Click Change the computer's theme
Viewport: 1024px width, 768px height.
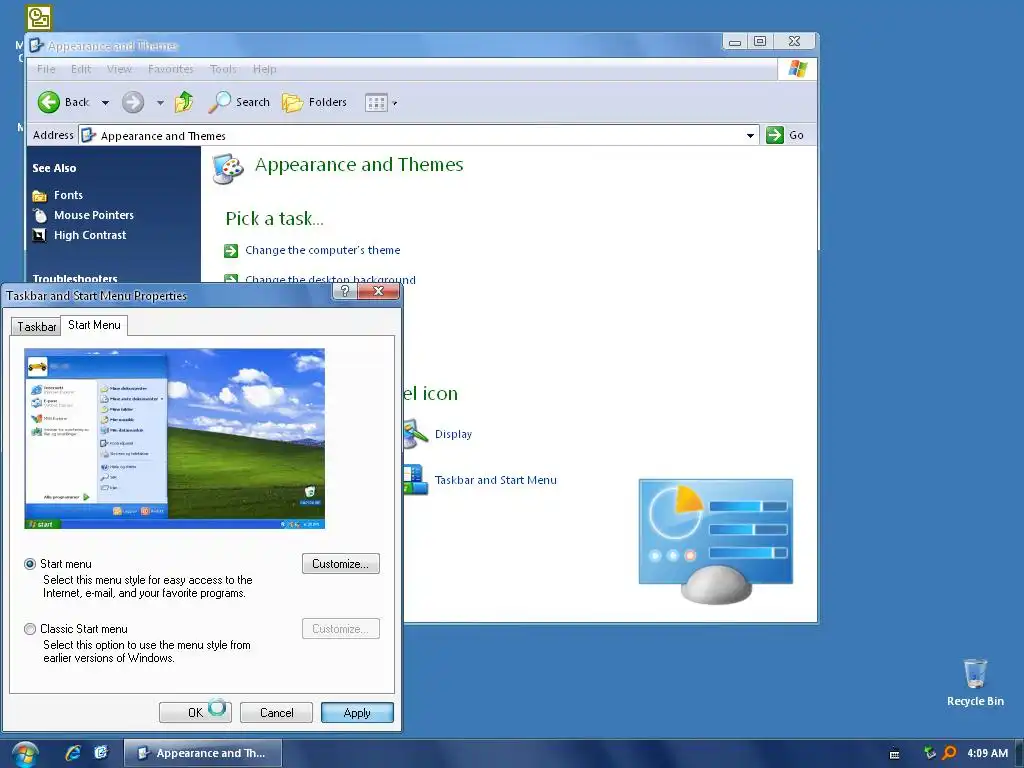(323, 250)
